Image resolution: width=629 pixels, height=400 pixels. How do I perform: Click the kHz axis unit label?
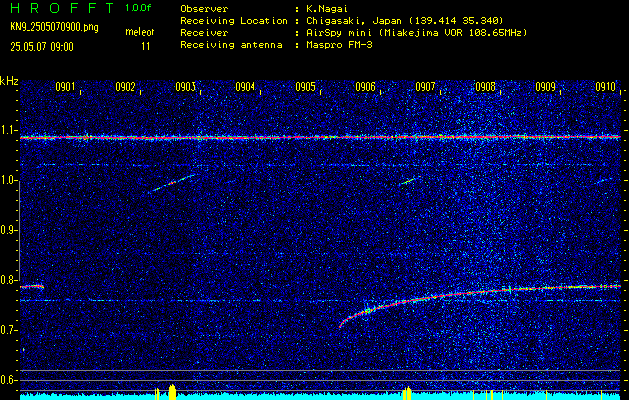pos(9,81)
